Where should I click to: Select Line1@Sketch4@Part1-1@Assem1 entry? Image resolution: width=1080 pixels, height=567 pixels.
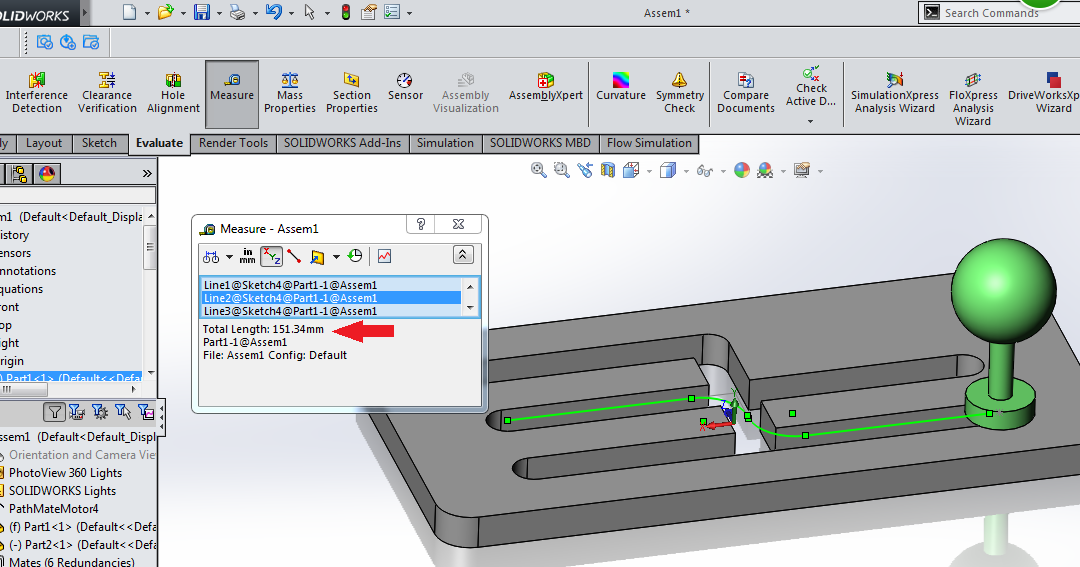tap(331, 285)
